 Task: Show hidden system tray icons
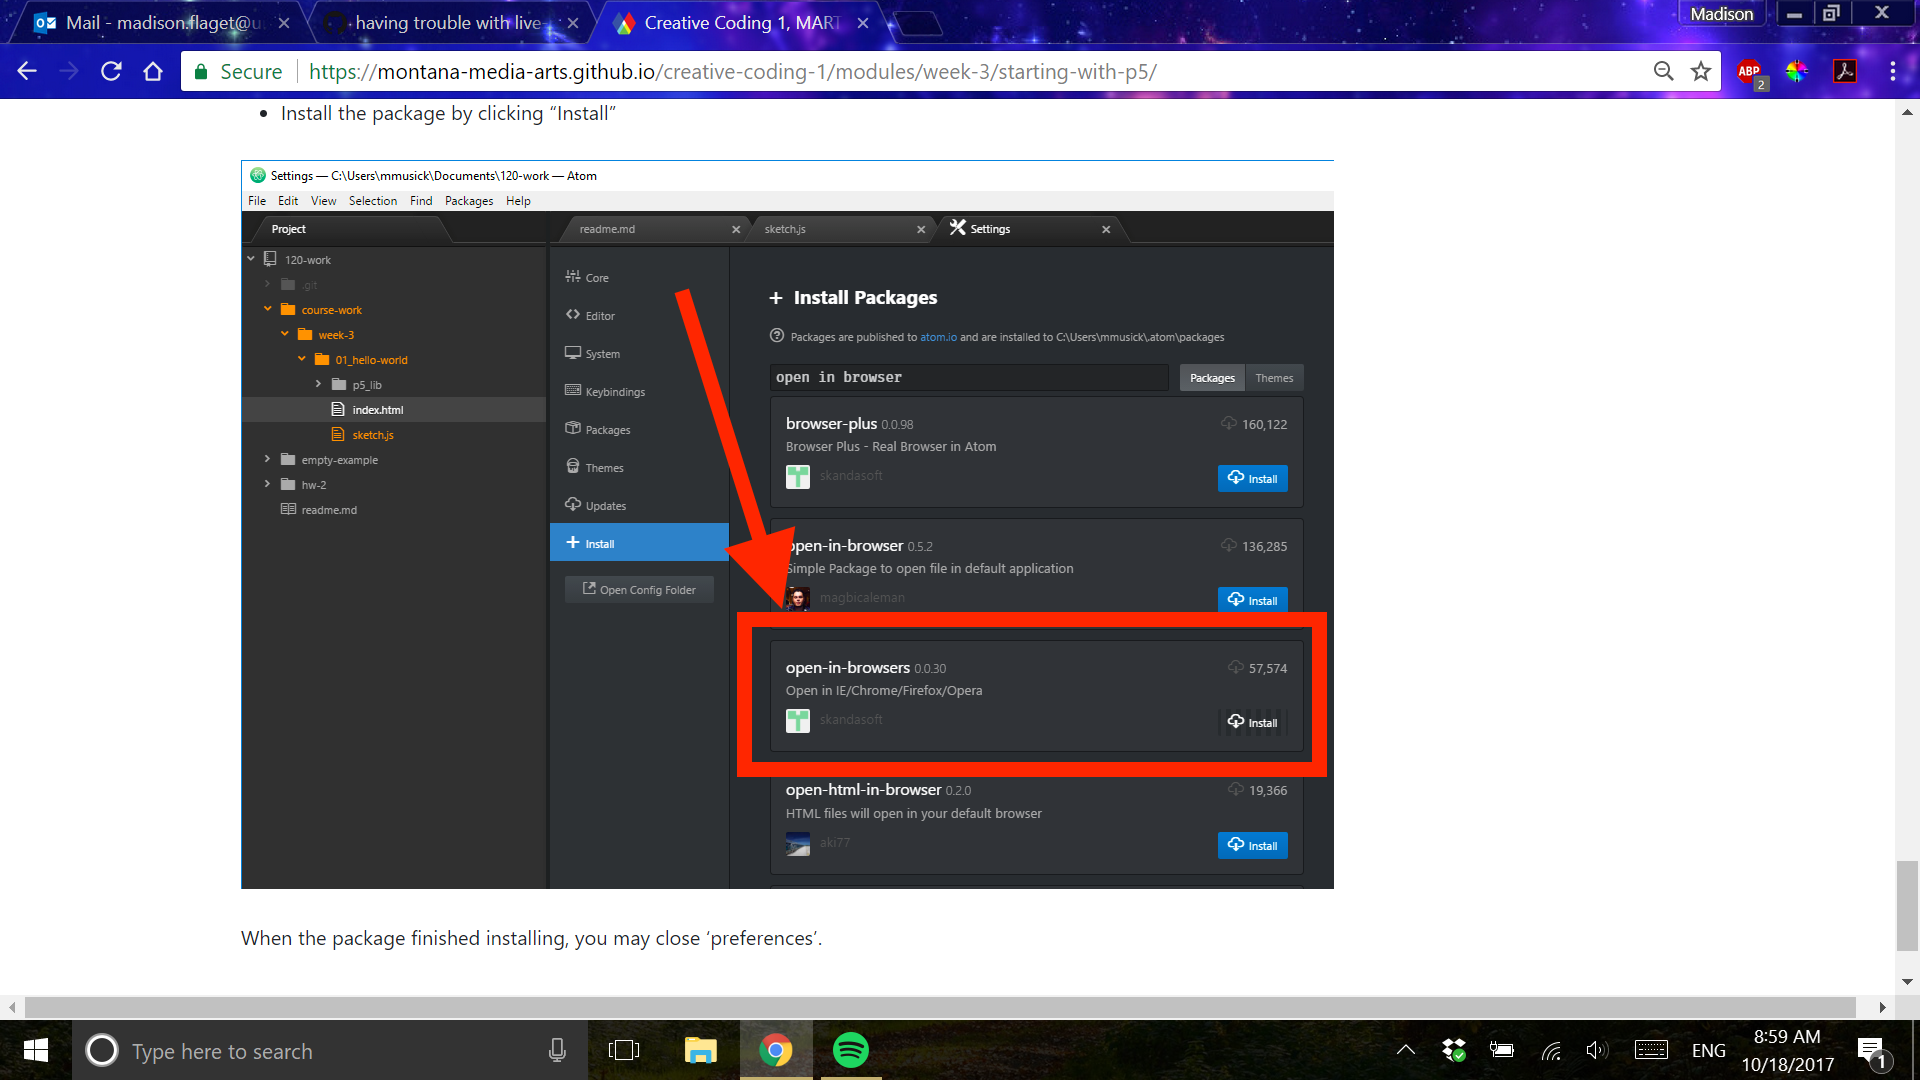(x=1405, y=1050)
